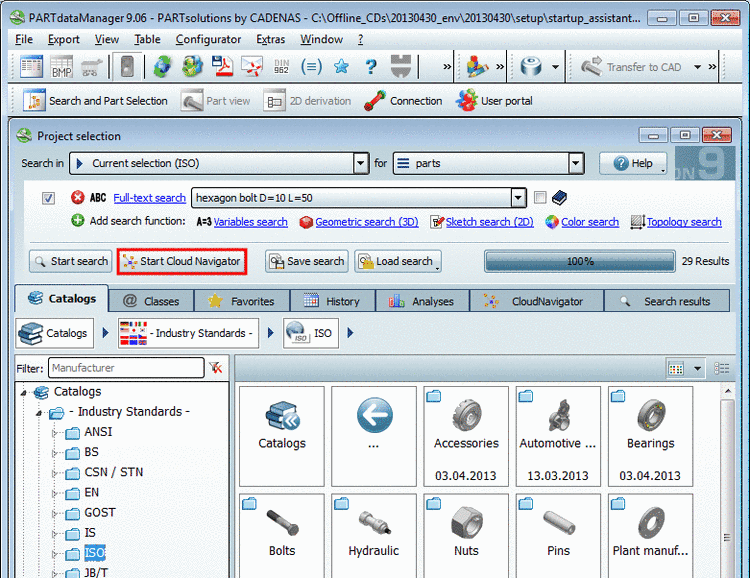Open the Export menu
This screenshot has height=578, width=750.
(x=64, y=39)
